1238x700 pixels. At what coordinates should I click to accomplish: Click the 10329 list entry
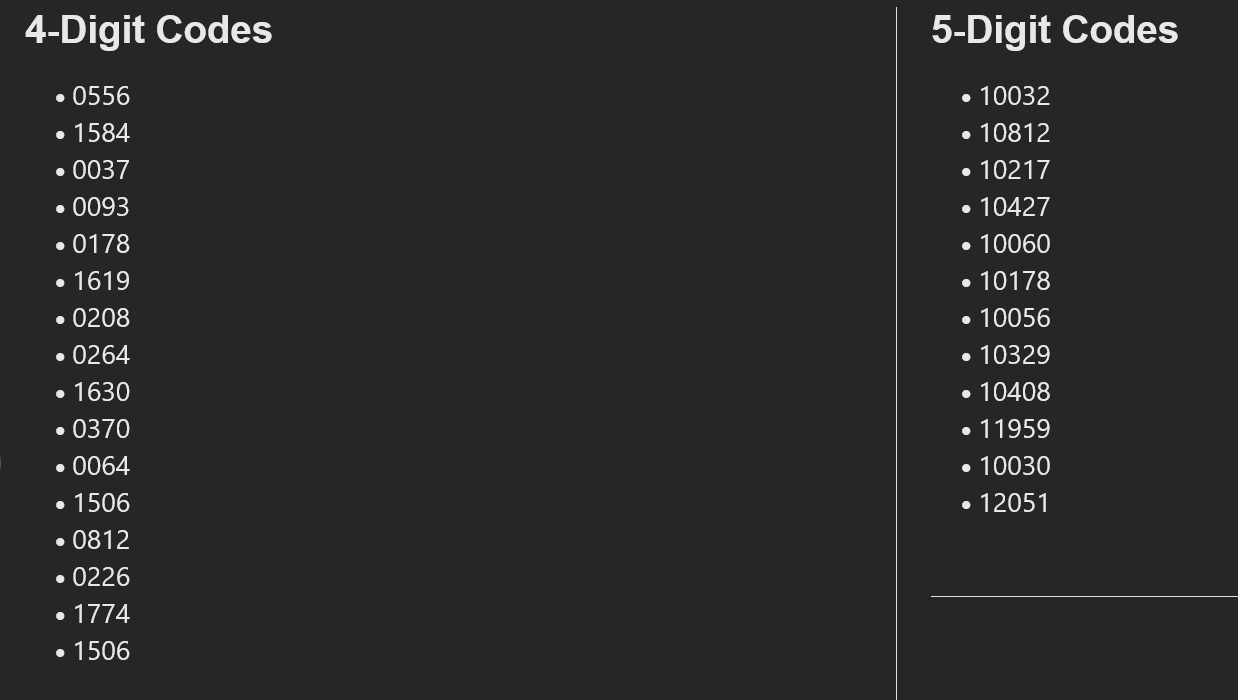coord(1014,355)
